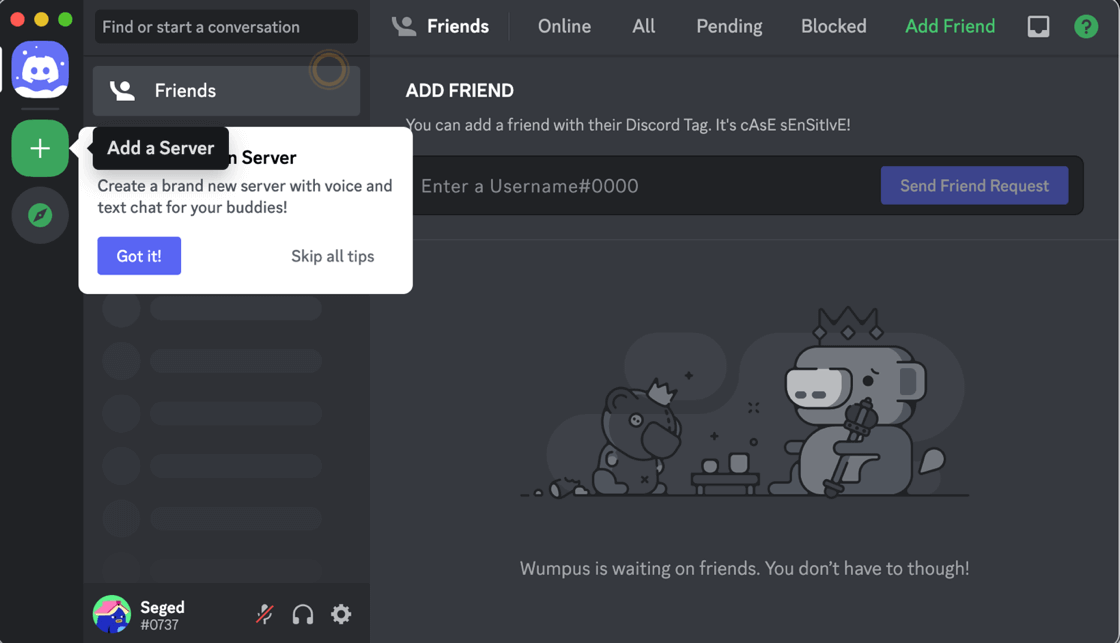The height and width of the screenshot is (643, 1120).
Task: Click the Friends icon in the channel list
Action: tap(122, 90)
